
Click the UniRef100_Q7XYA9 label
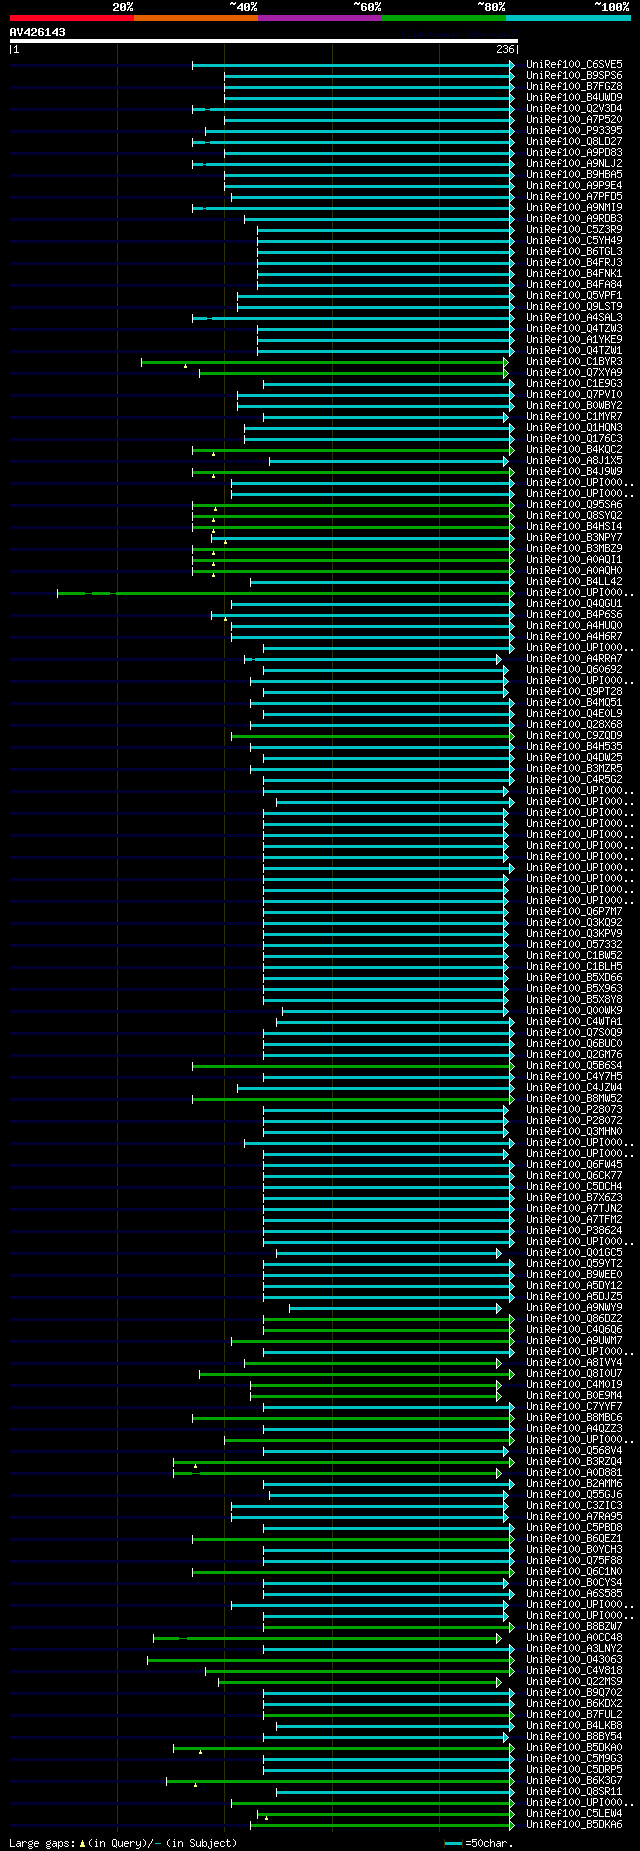point(574,373)
